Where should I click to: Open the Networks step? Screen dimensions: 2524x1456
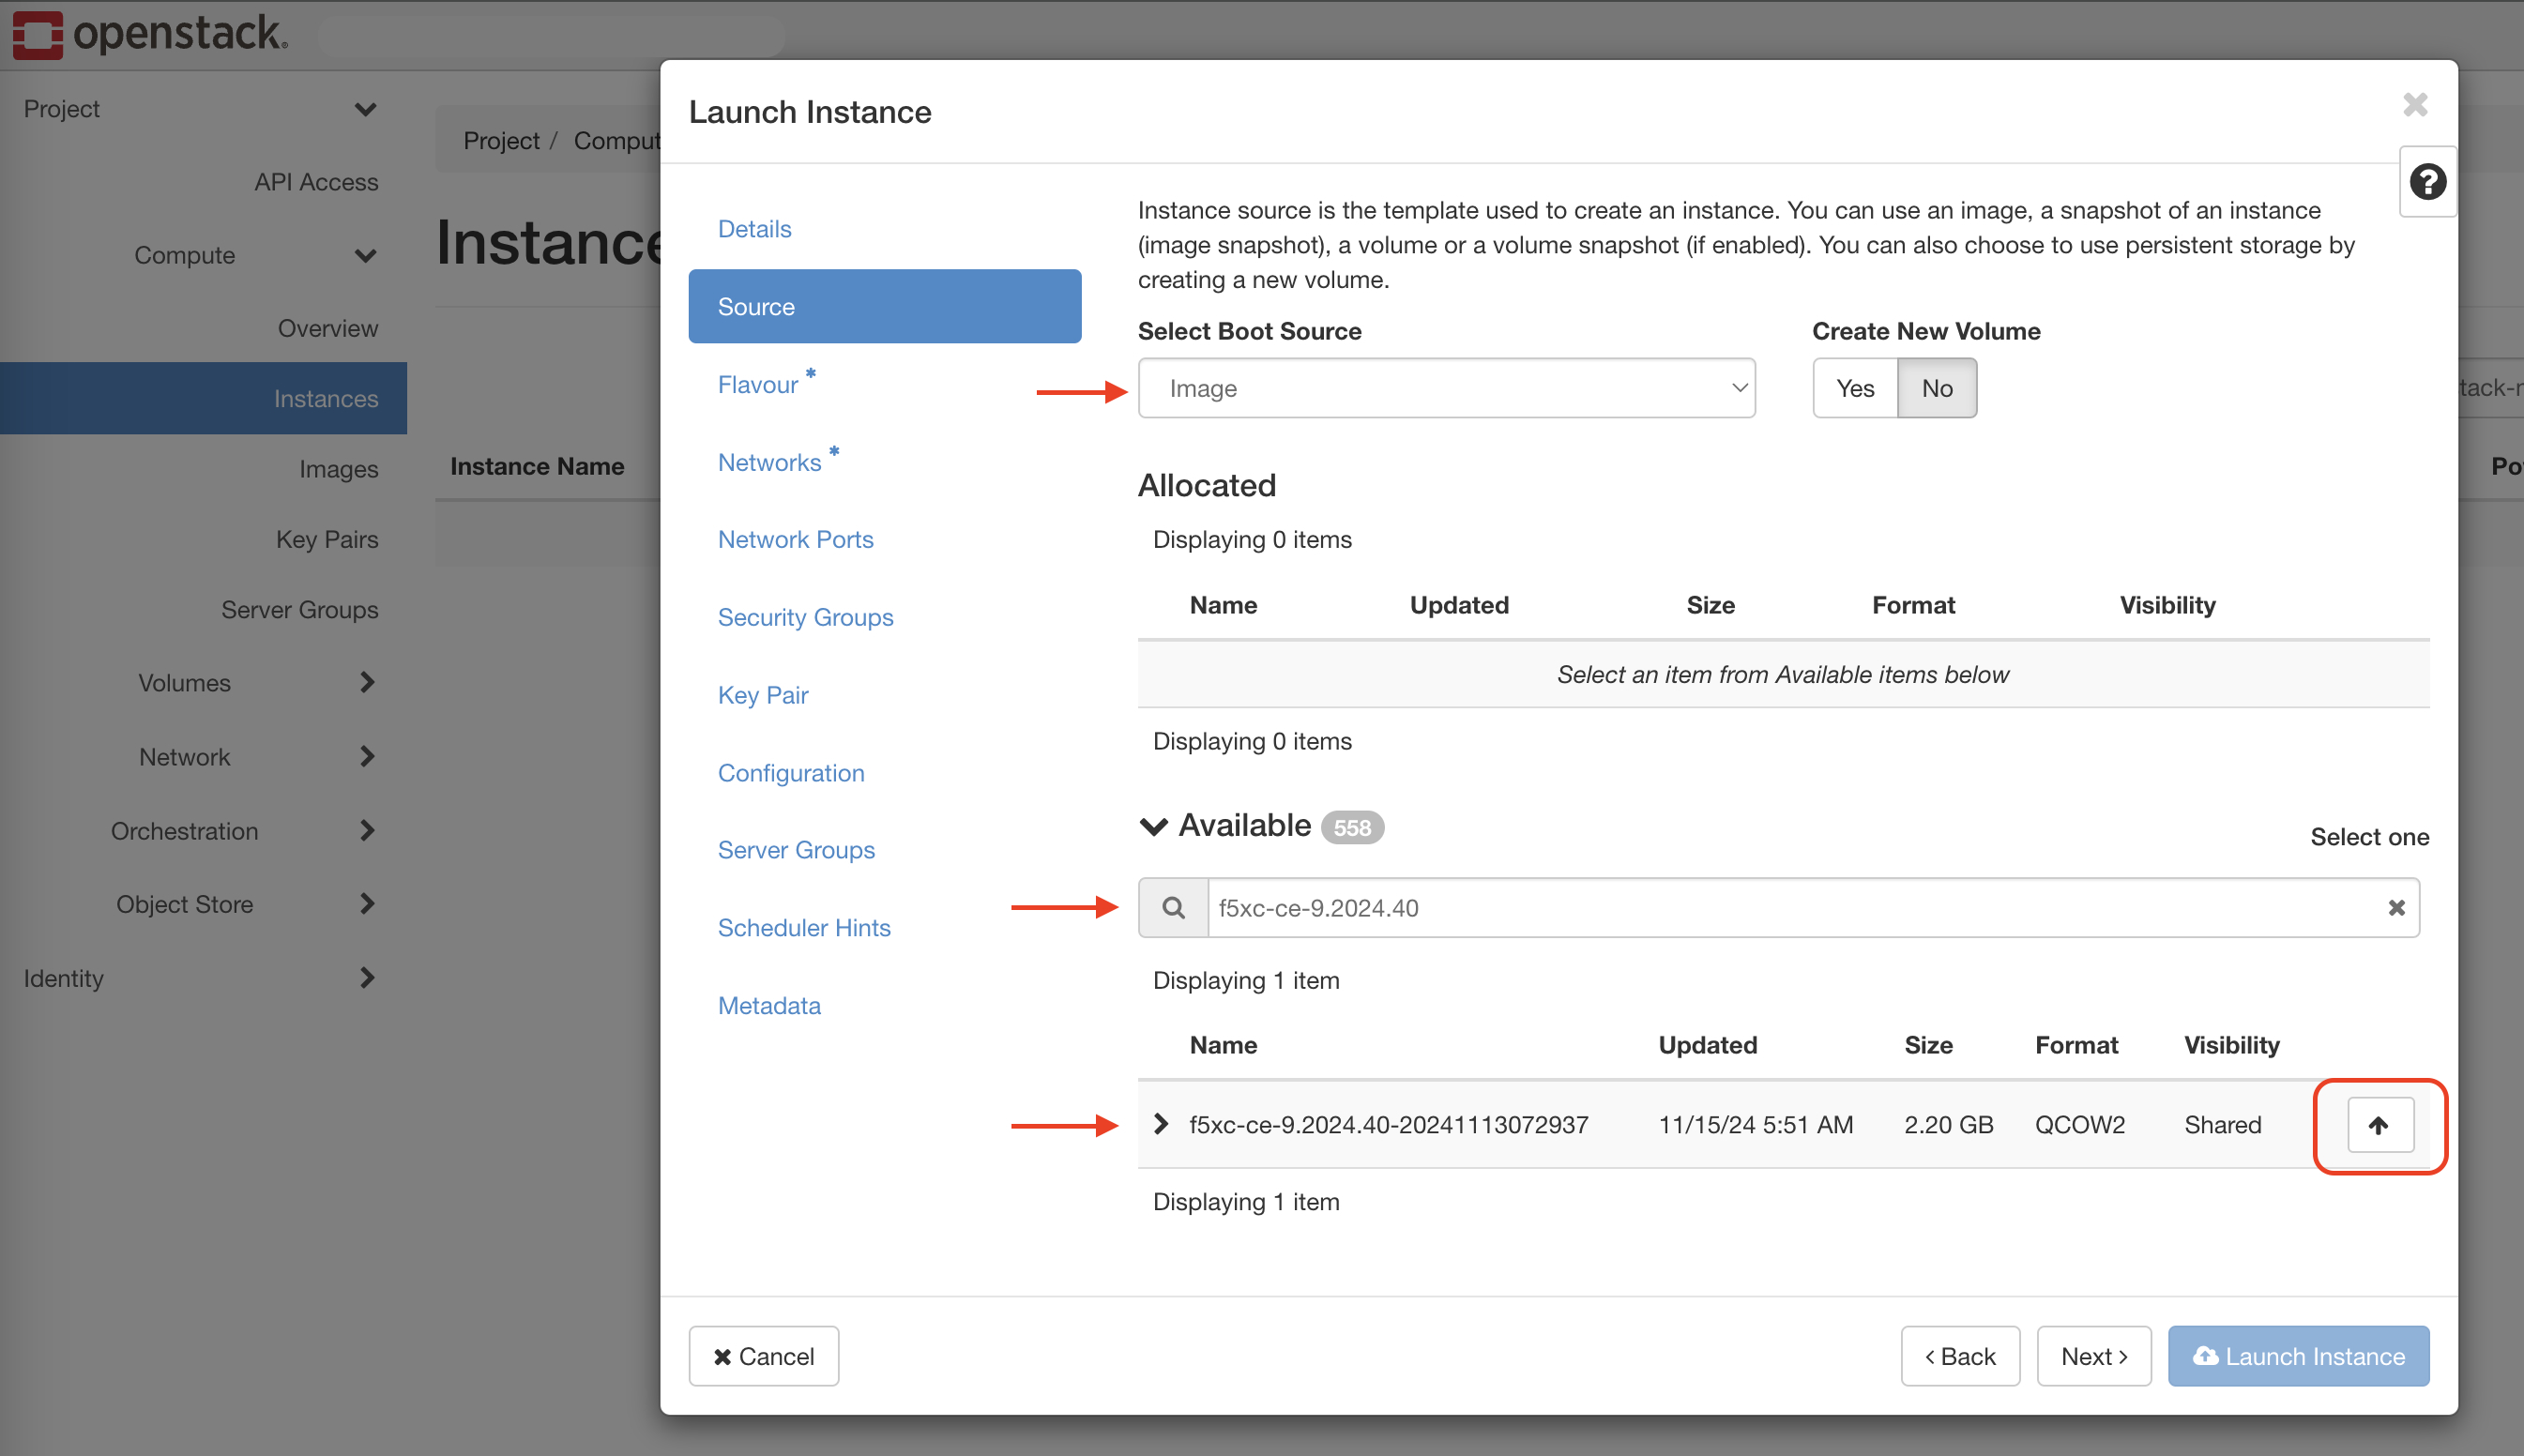pos(770,462)
